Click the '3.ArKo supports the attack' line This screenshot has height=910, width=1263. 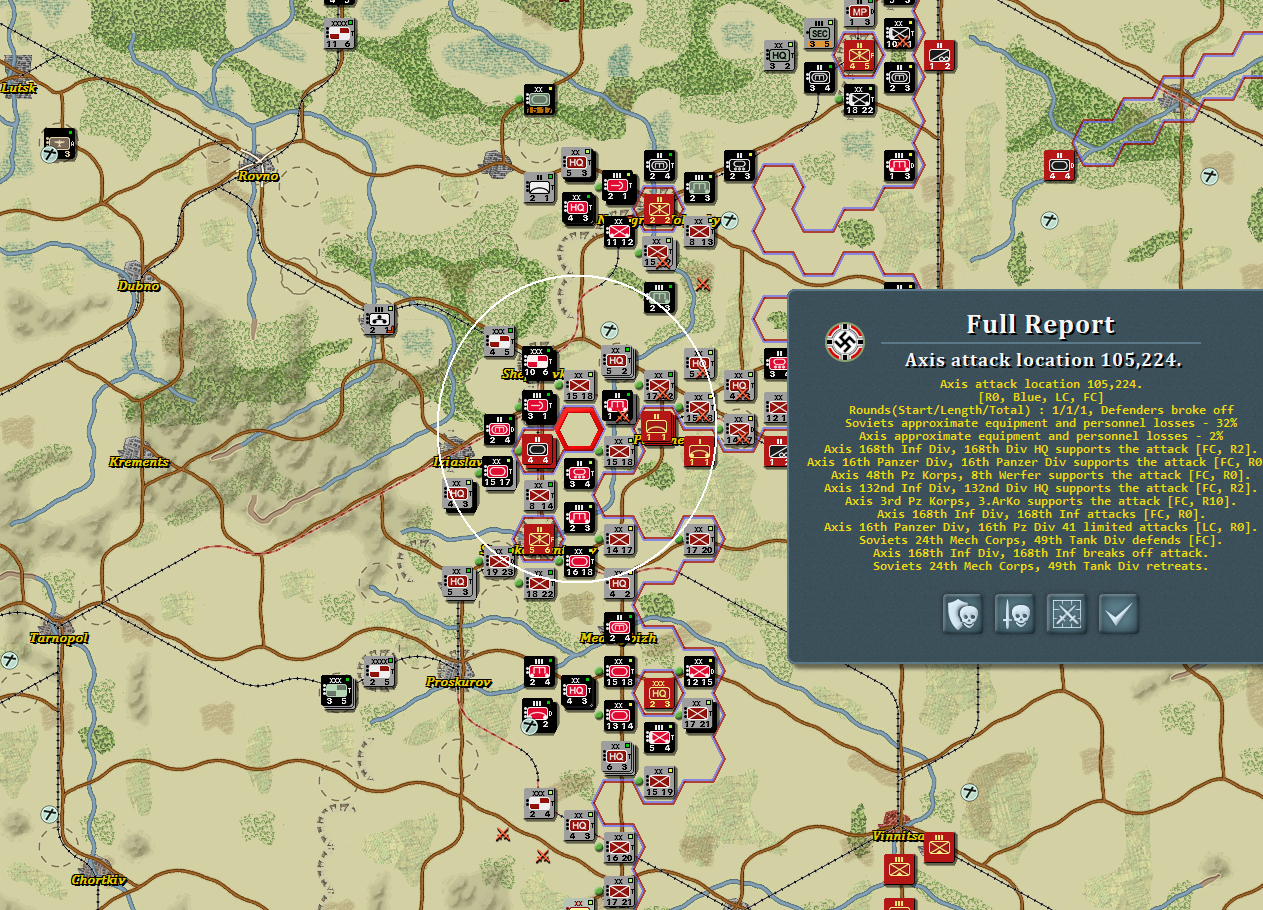click(x=1041, y=501)
